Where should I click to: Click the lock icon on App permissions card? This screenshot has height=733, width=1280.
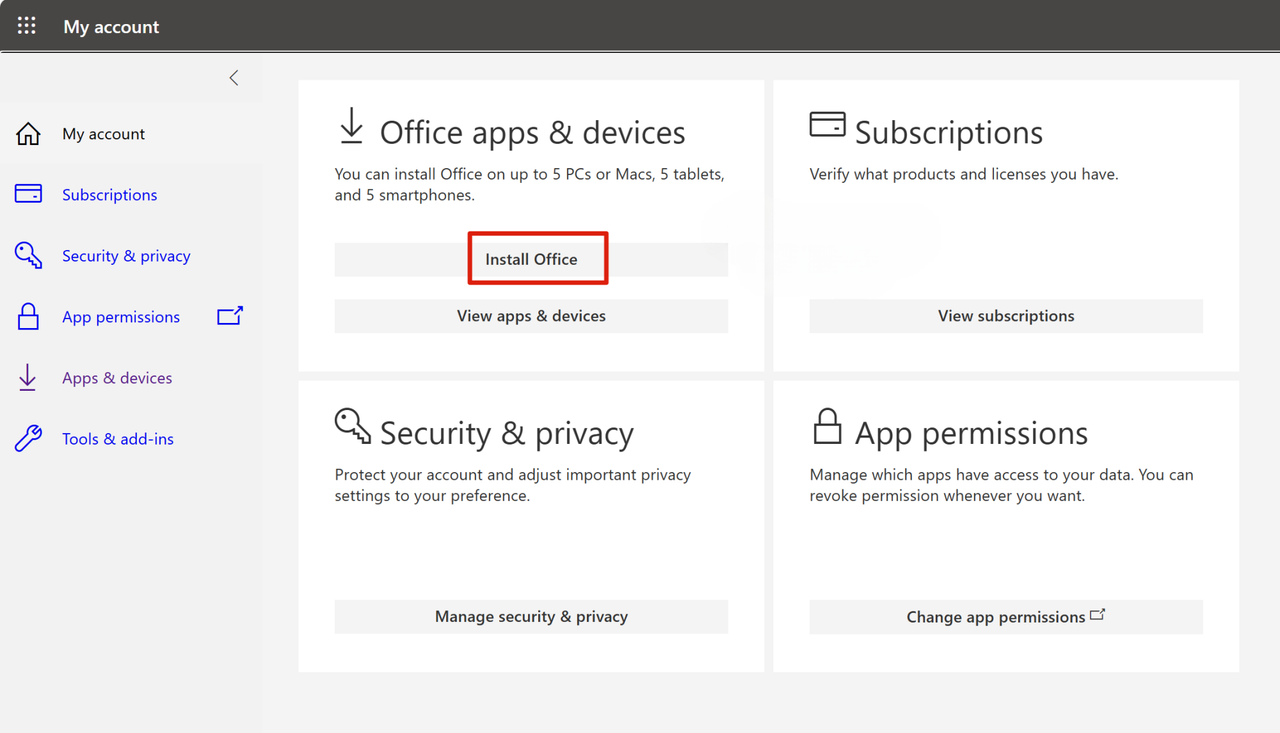[827, 425]
